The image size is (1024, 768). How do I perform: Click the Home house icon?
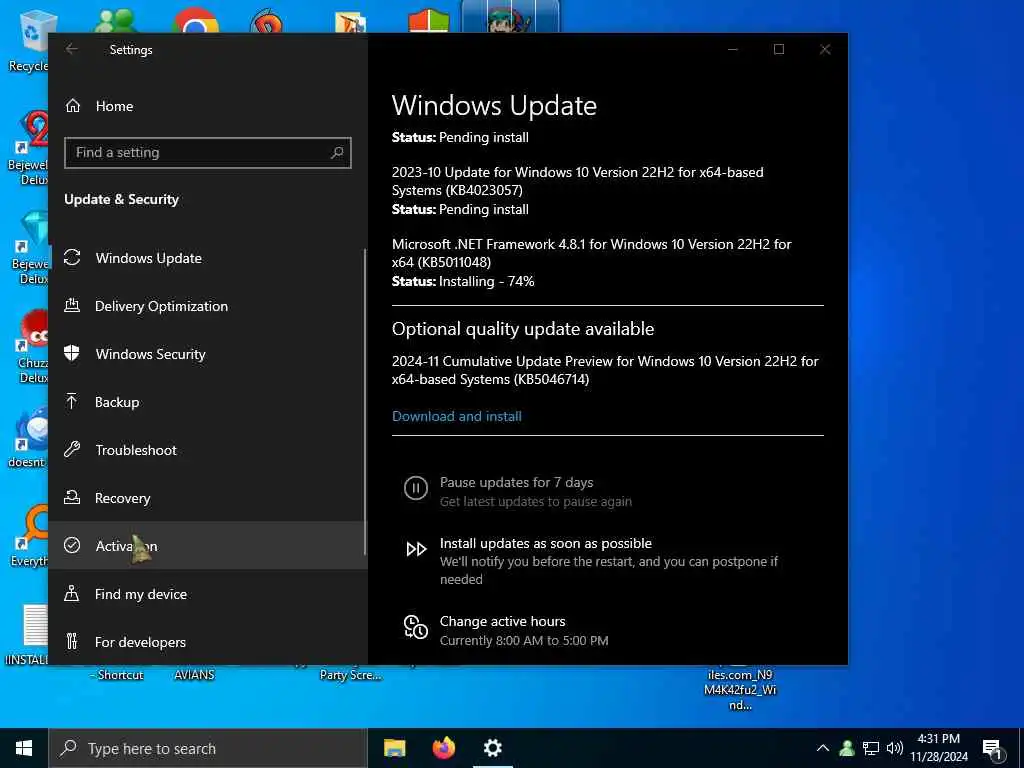73,106
